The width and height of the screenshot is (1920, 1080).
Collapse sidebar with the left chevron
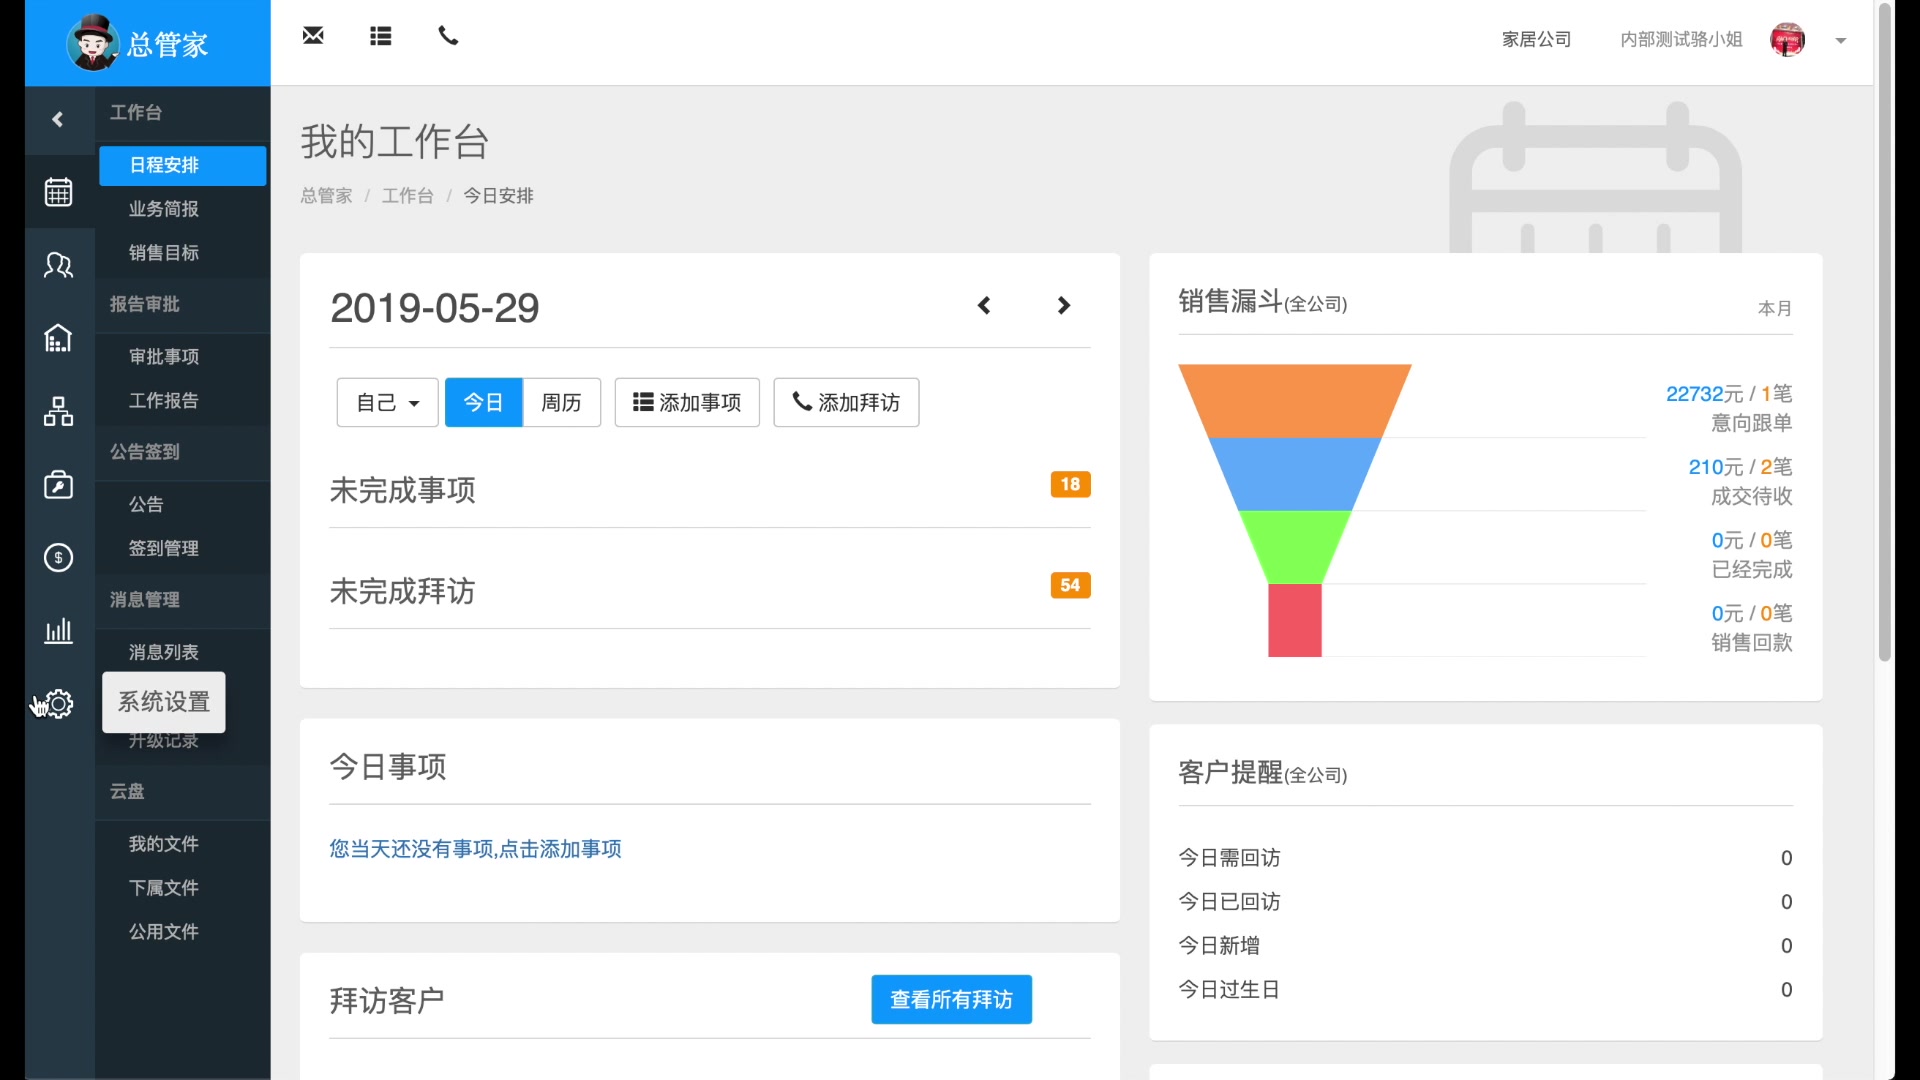pos(58,120)
